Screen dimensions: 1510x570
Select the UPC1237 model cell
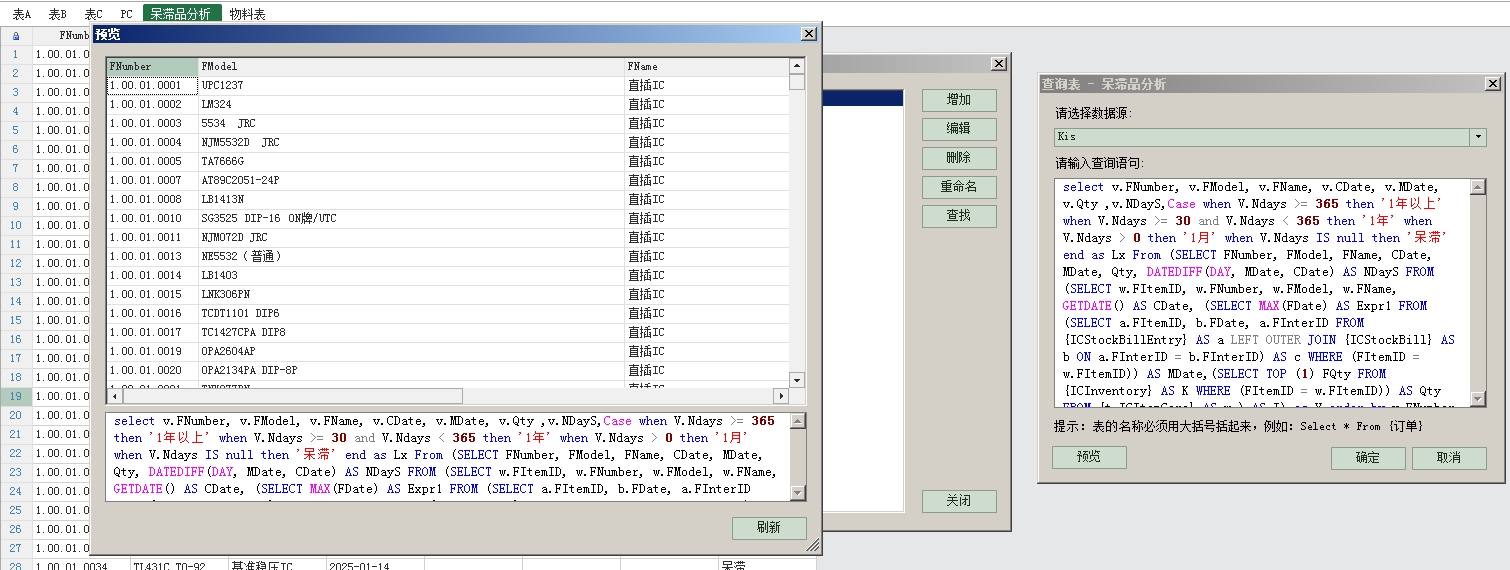tap(412, 86)
